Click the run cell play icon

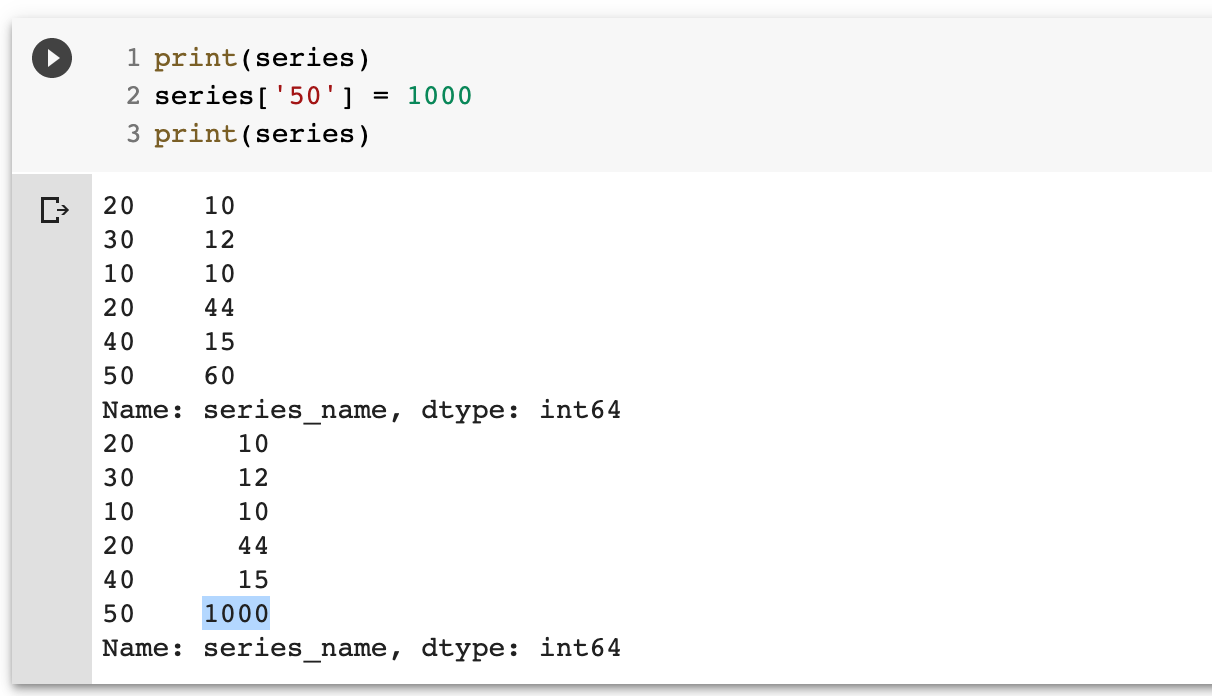pos(51,57)
